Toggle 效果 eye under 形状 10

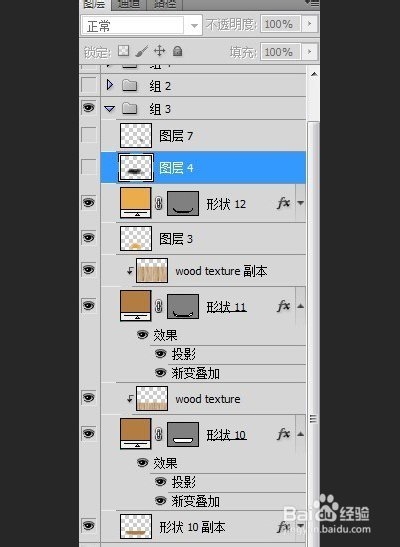(142, 463)
